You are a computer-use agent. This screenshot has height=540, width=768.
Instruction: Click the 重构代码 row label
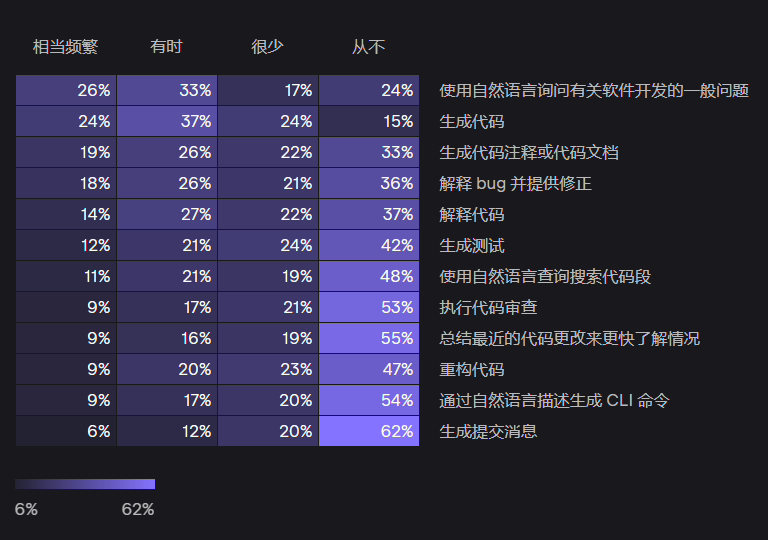[x=472, y=369]
